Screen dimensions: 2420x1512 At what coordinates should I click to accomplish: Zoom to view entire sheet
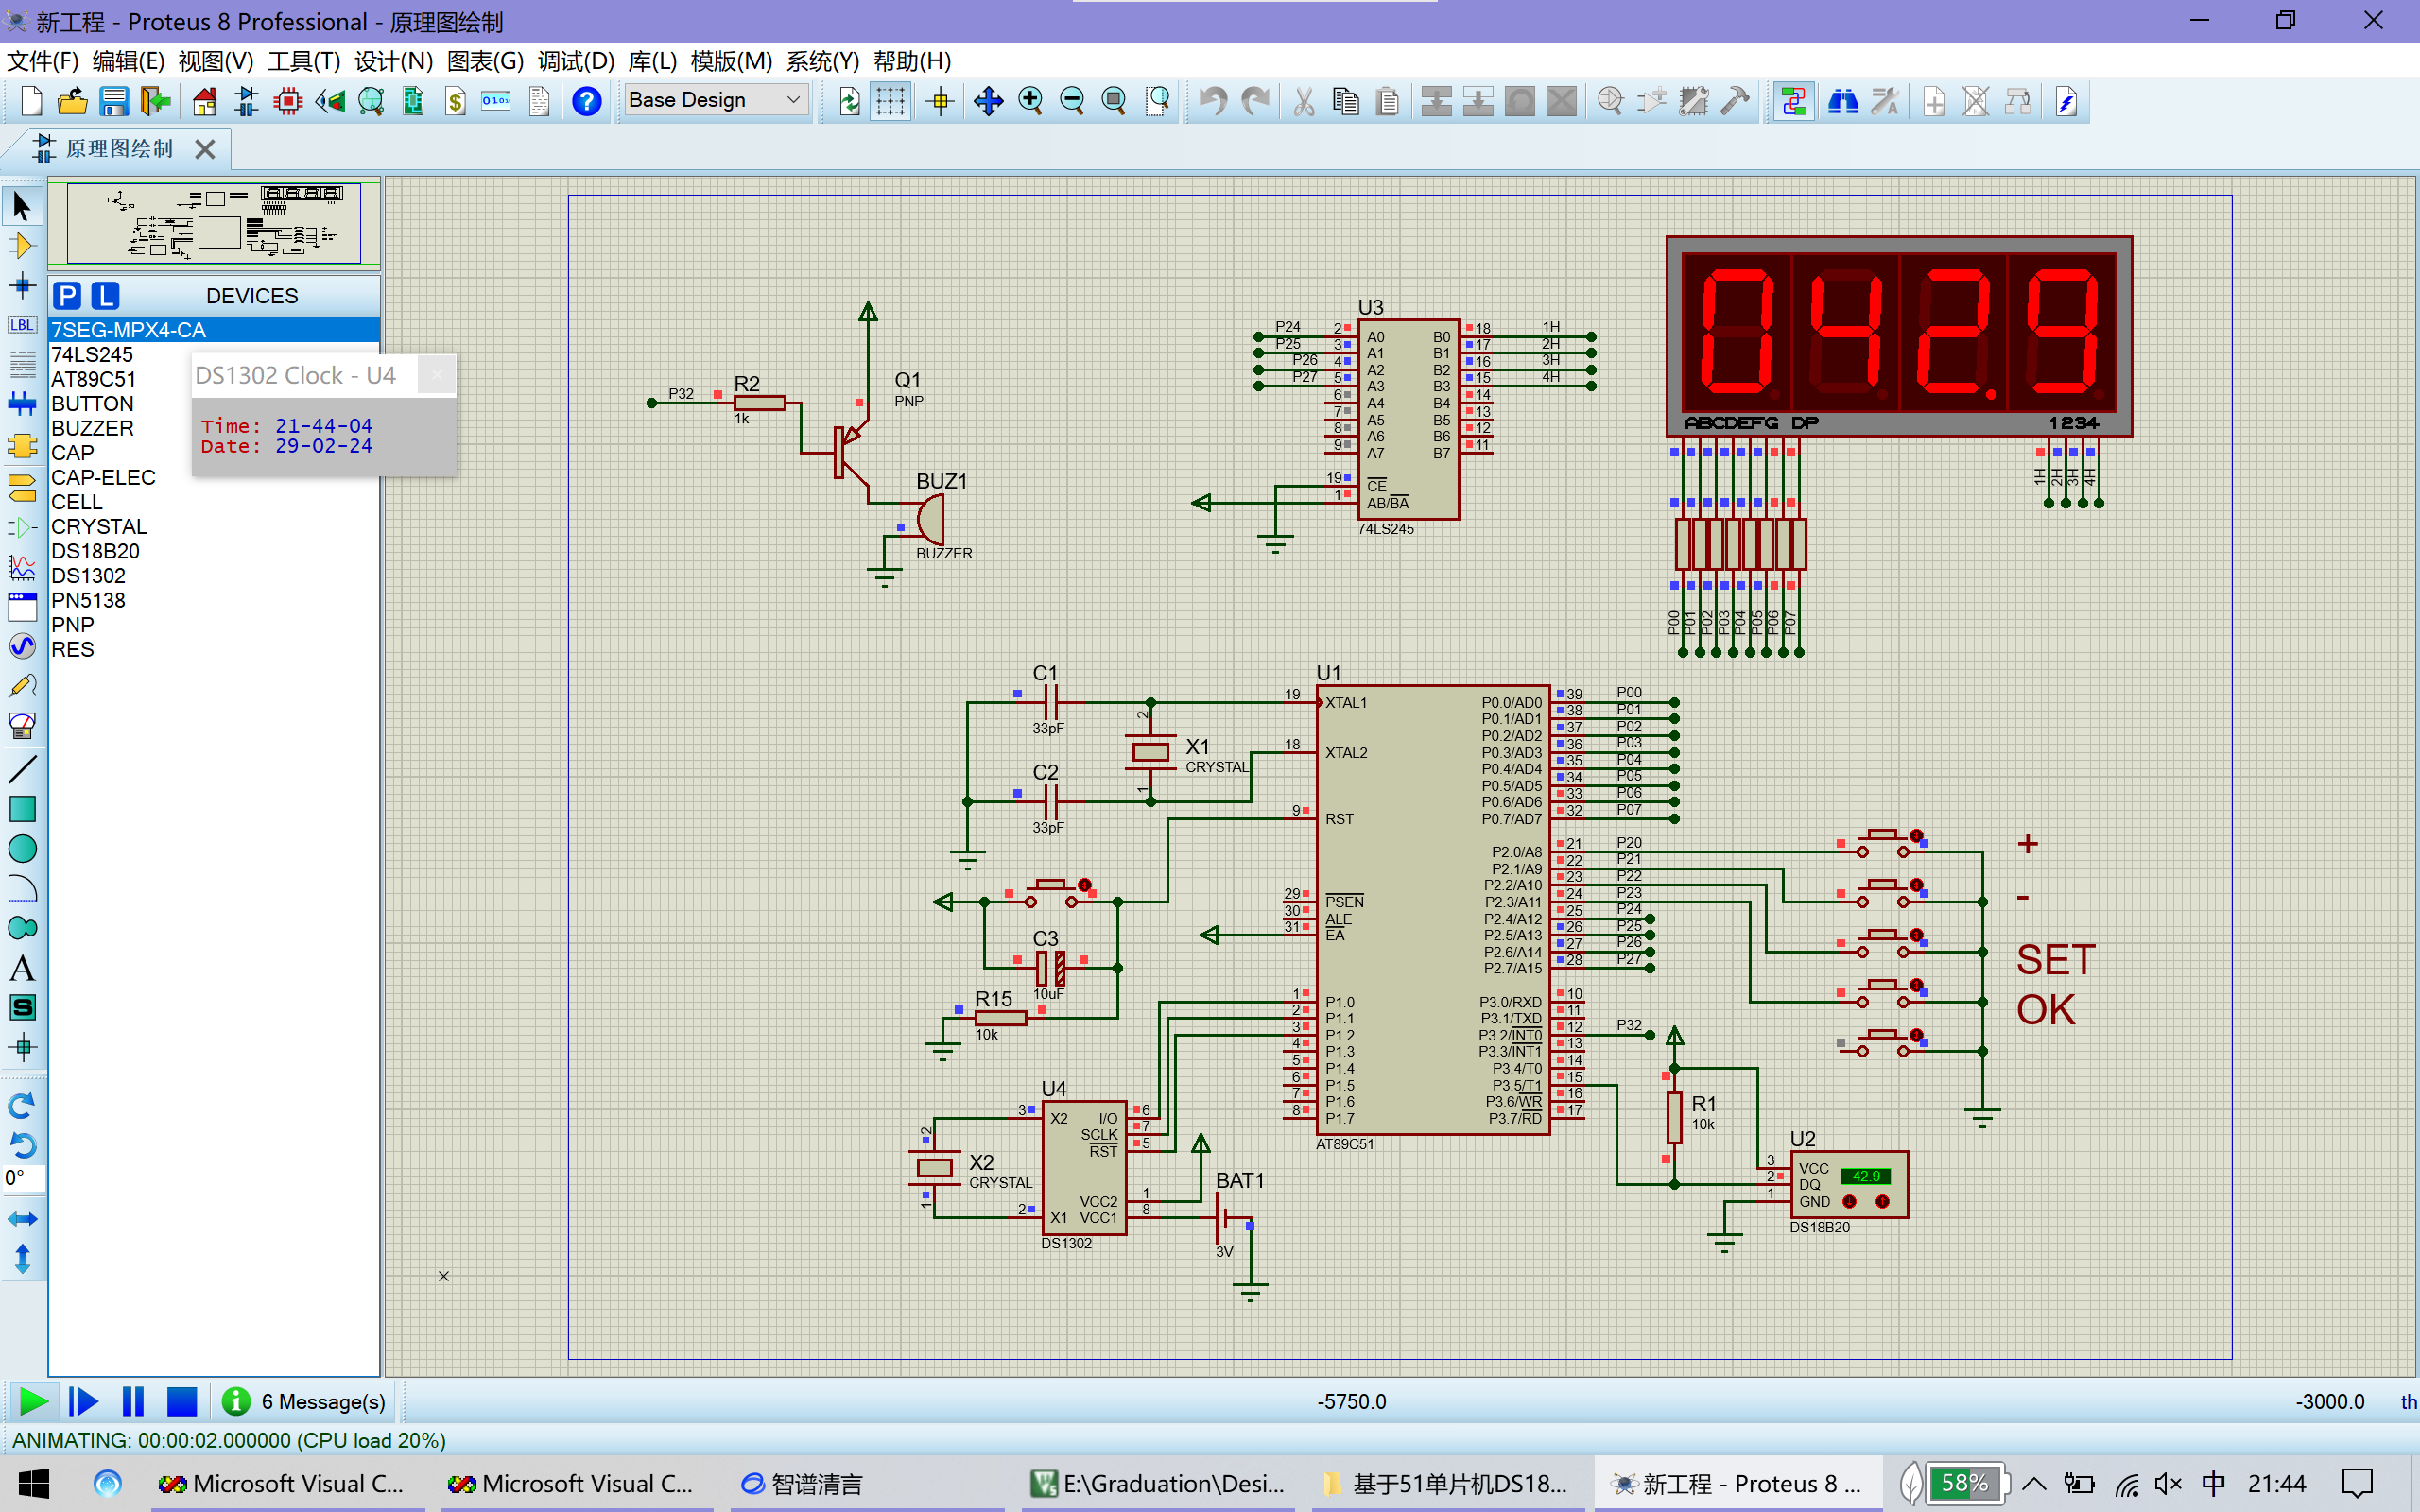[x=1113, y=101]
